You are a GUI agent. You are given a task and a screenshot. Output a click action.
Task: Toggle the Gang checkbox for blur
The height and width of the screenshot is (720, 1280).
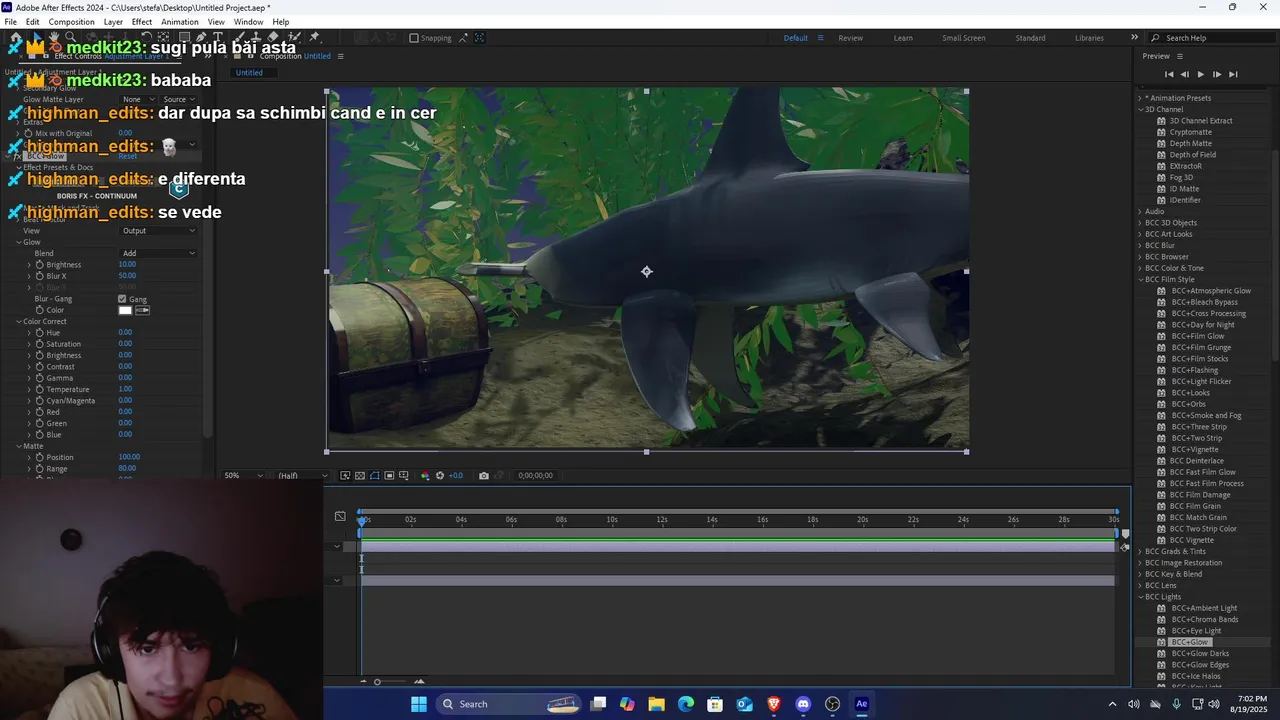(122, 299)
